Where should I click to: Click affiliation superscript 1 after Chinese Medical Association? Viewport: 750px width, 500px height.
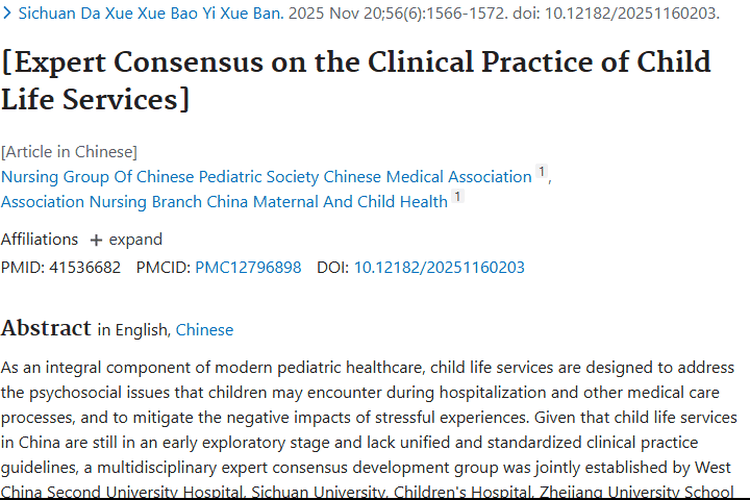pos(542,173)
